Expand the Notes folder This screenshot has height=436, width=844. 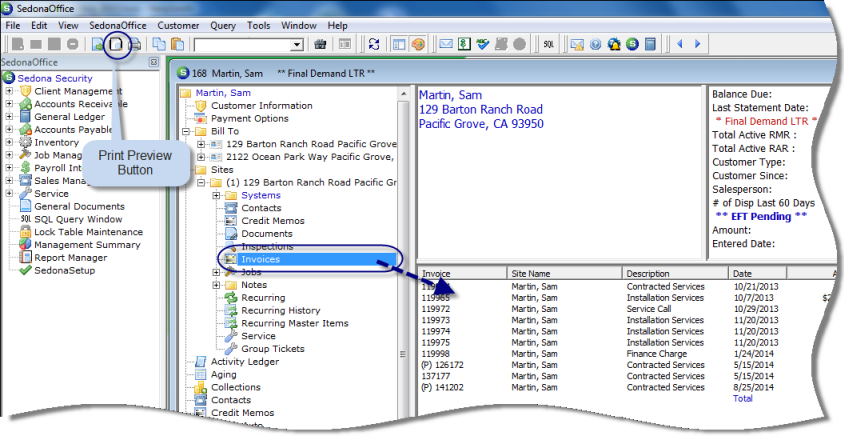click(216, 285)
